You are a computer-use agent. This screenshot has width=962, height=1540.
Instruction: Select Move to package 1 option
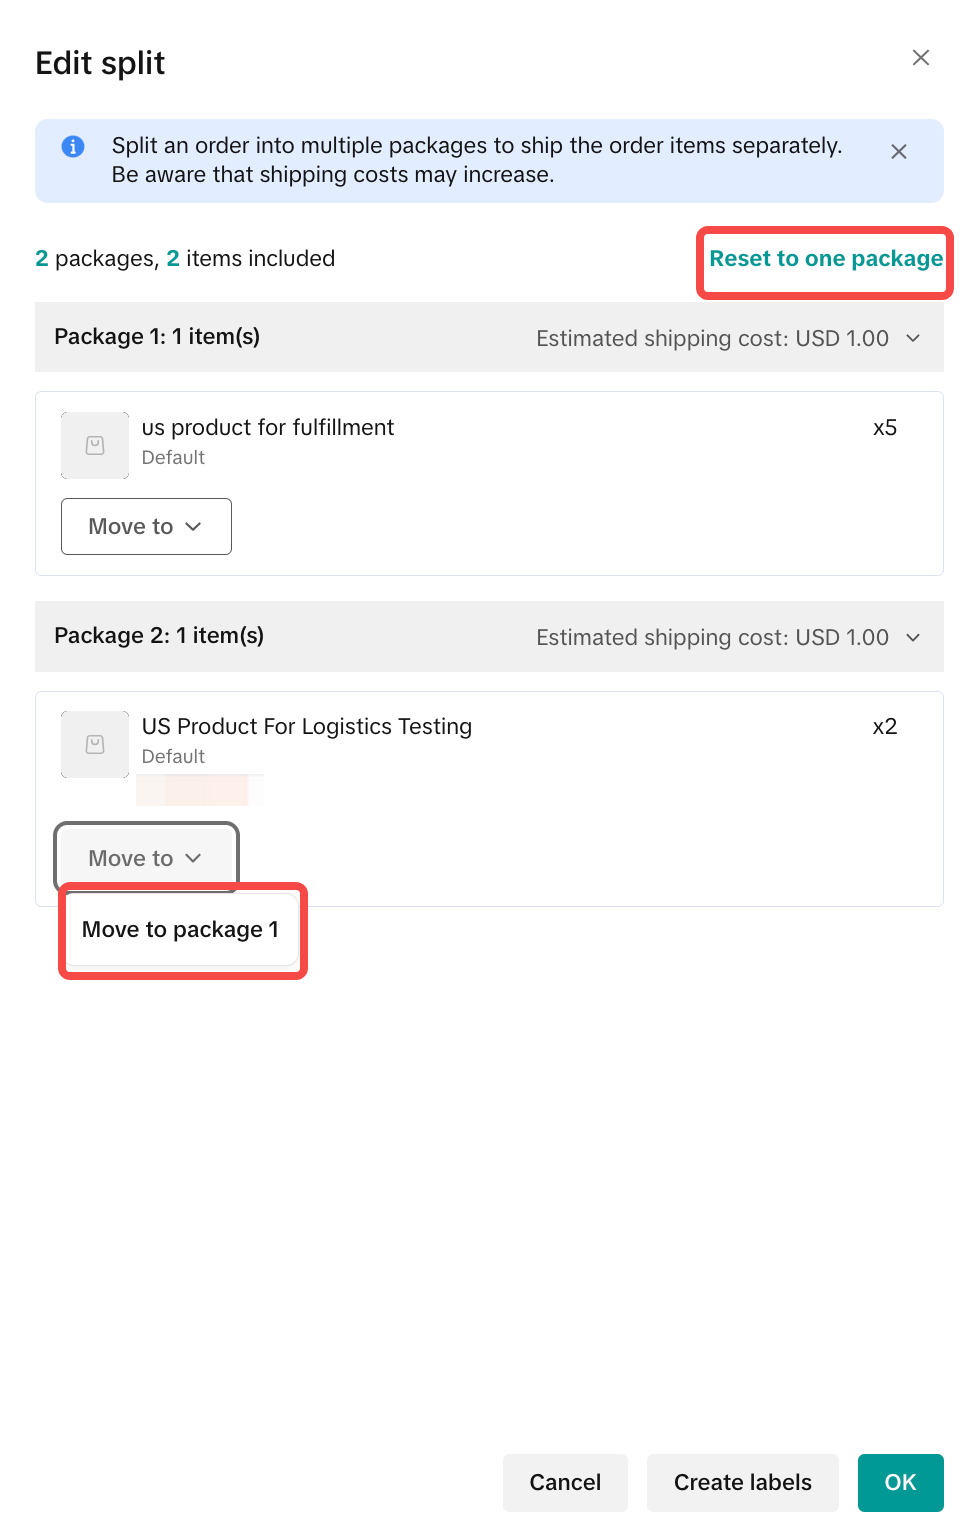coord(181,930)
